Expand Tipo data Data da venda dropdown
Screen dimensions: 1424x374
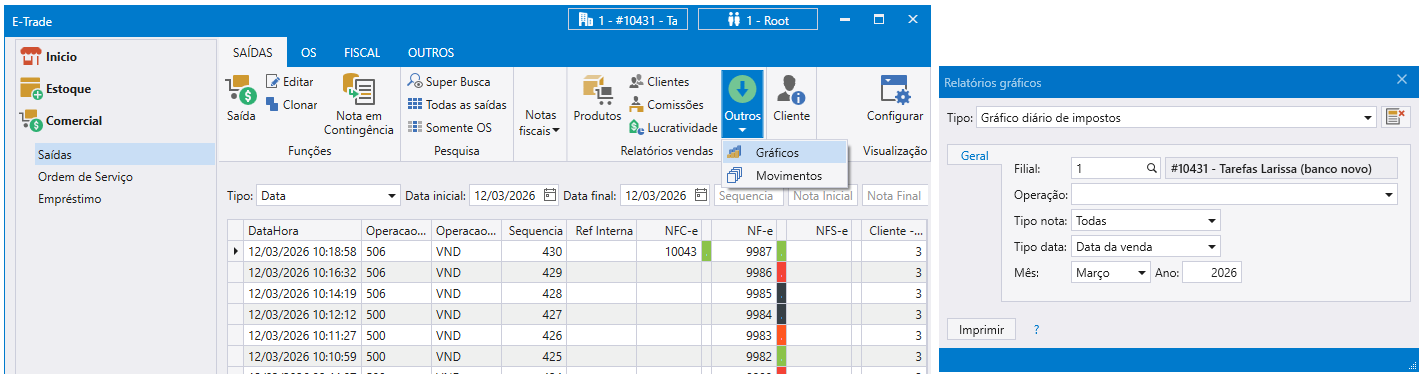point(1212,246)
